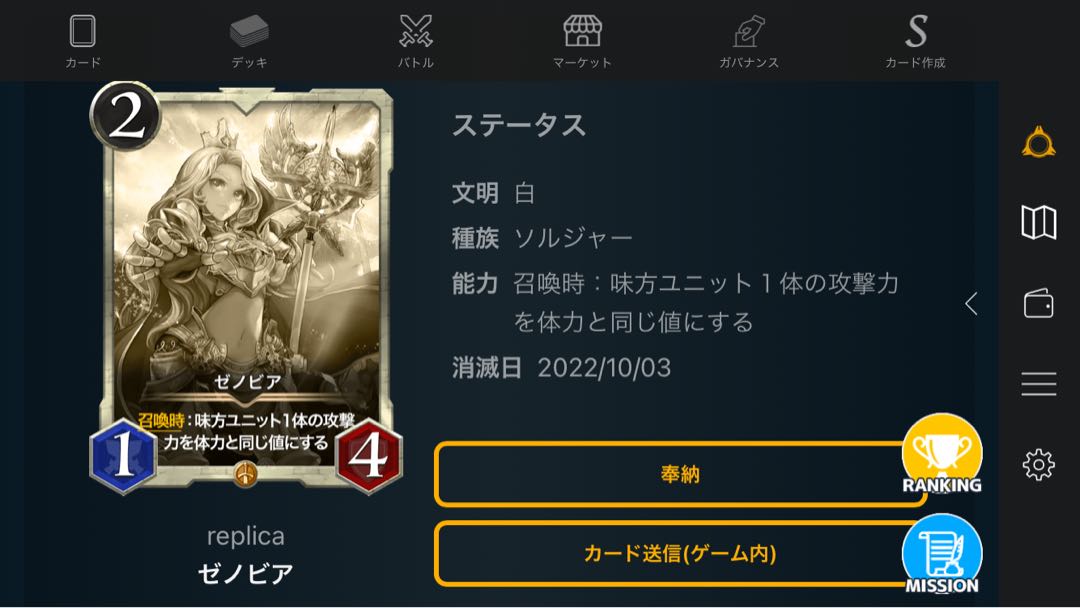
Task: Click the red health 4 gem
Action: 369,455
